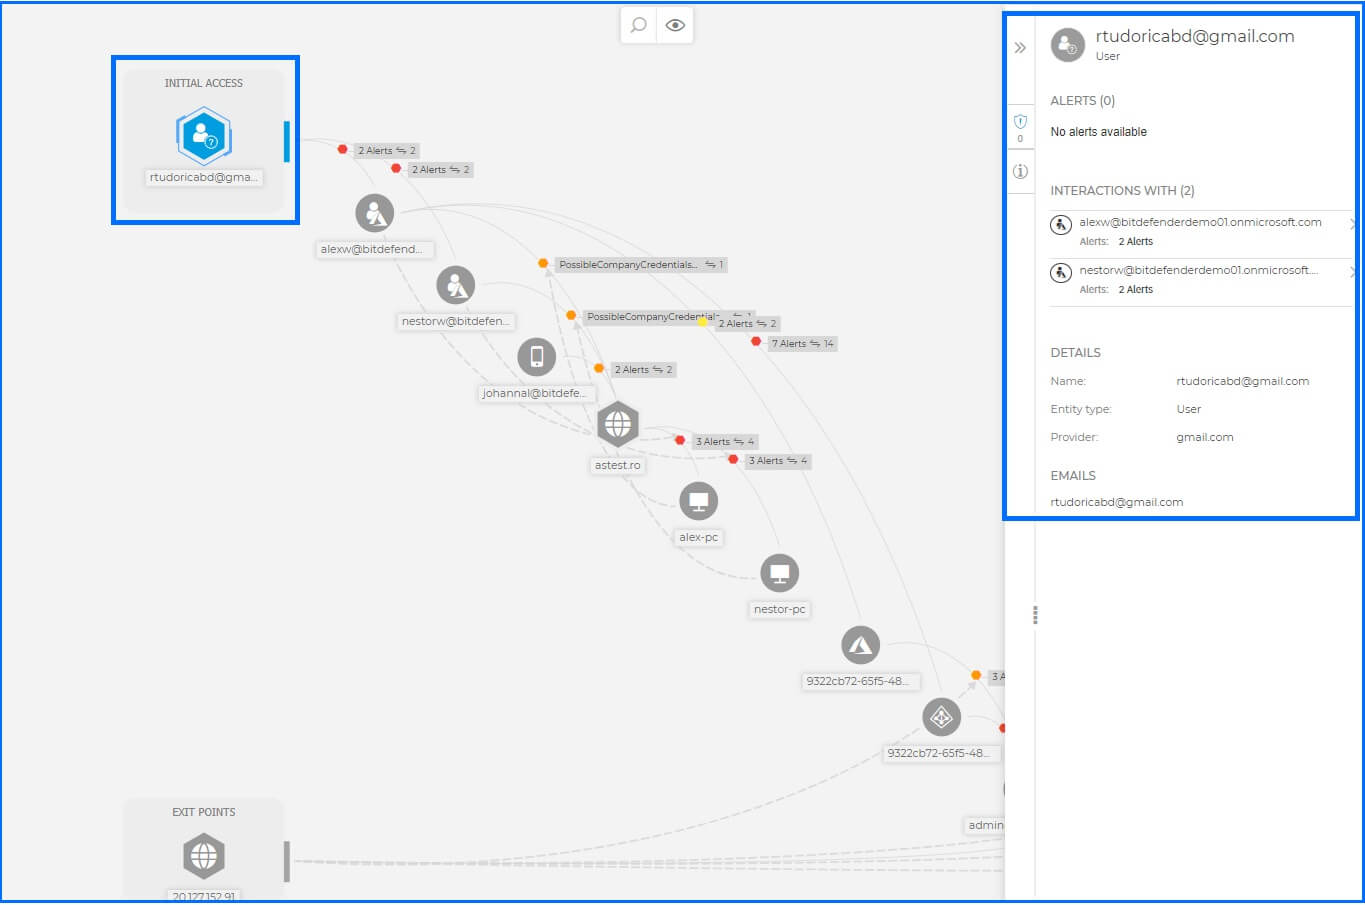Click the orange dot on the second PossibleCompanyCredentials edge

coord(571,315)
